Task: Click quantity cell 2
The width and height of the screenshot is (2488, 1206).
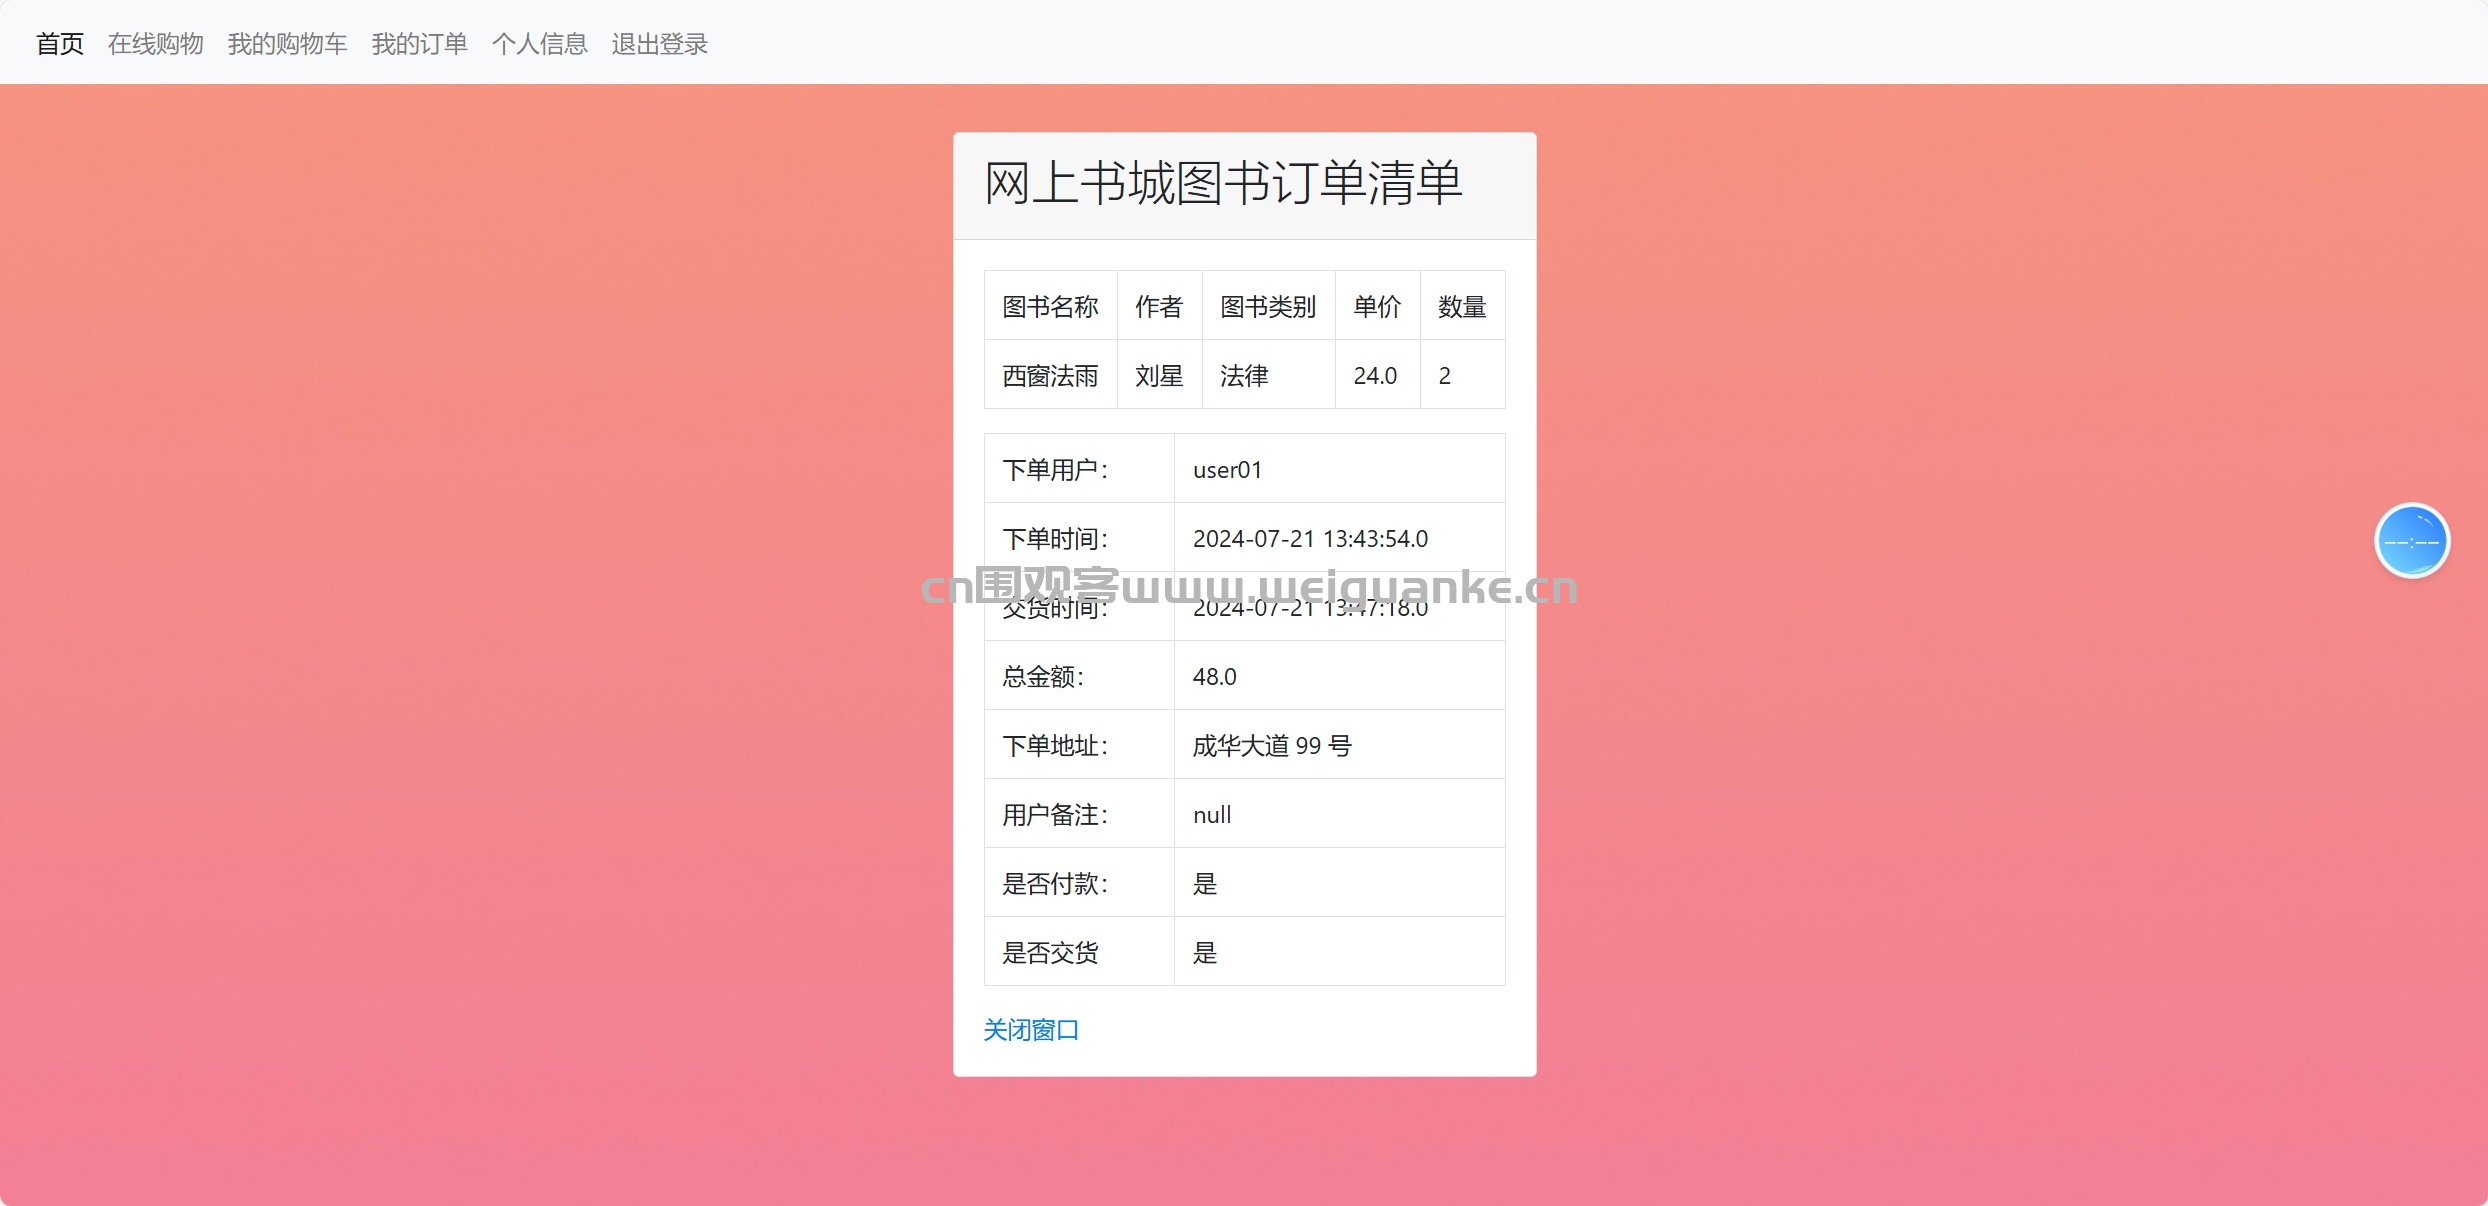Action: coord(1463,375)
